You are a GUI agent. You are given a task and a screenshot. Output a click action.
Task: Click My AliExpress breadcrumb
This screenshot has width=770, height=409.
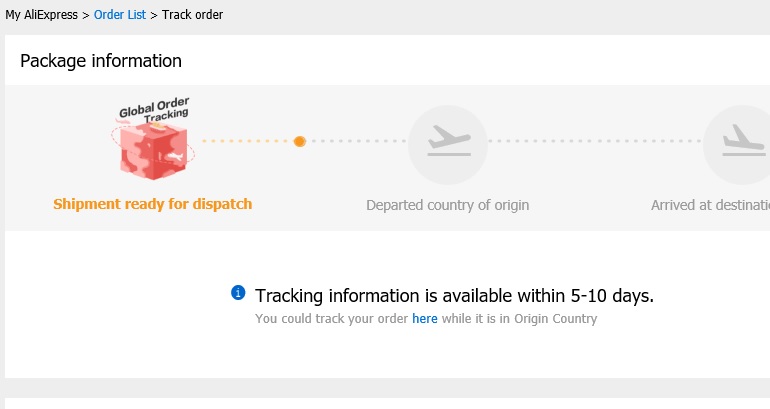(x=42, y=15)
